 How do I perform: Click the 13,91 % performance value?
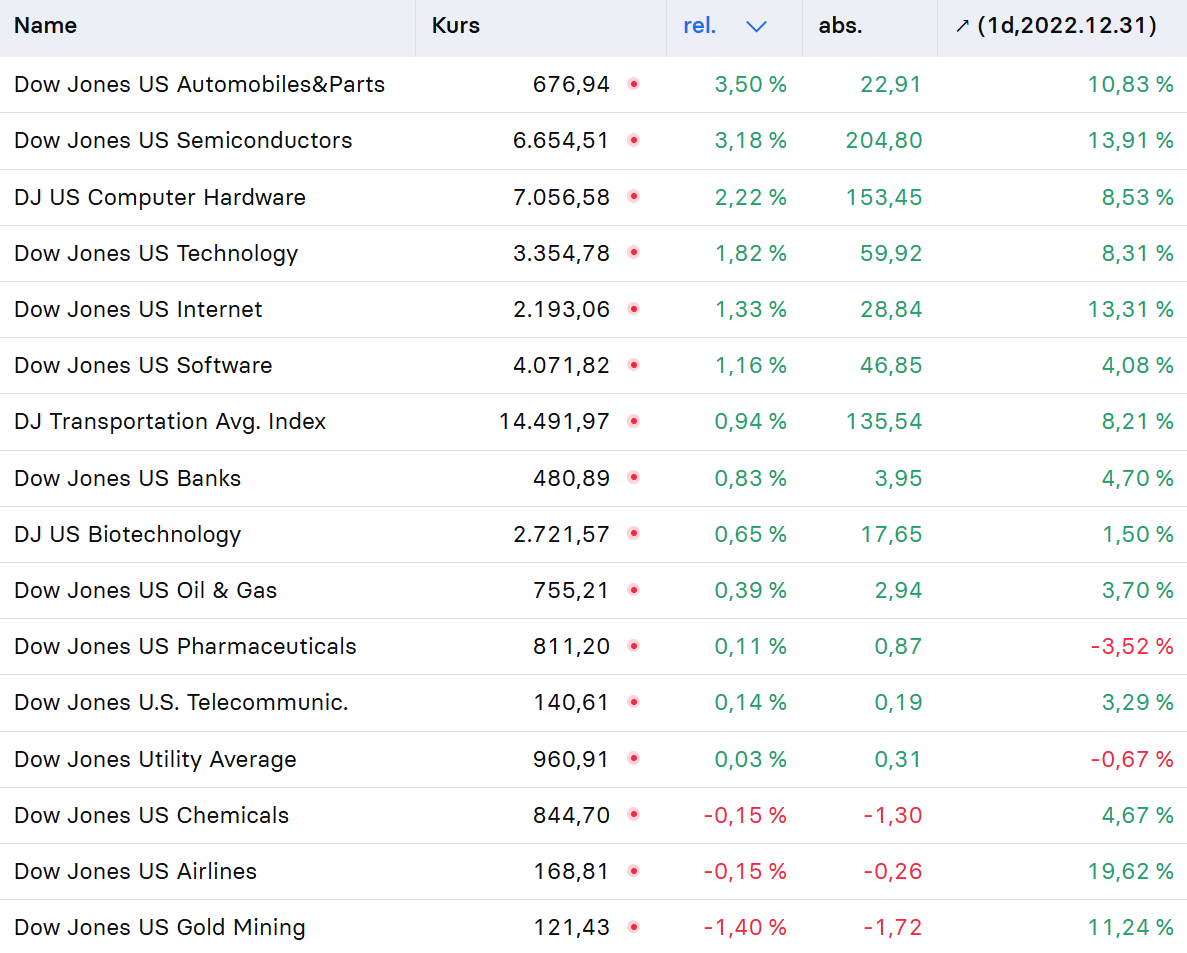1130,140
